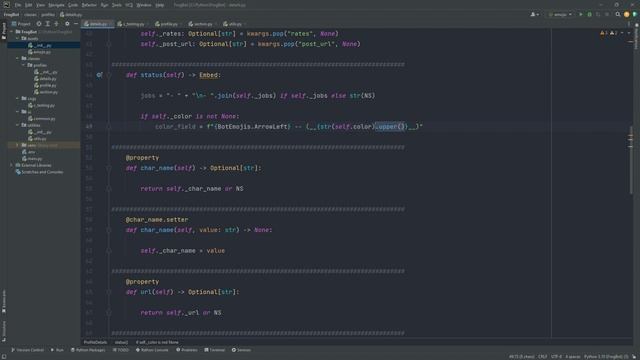This screenshot has height=360, width=640.
Task: Open the Version Control tool window
Action: [x=27, y=350]
